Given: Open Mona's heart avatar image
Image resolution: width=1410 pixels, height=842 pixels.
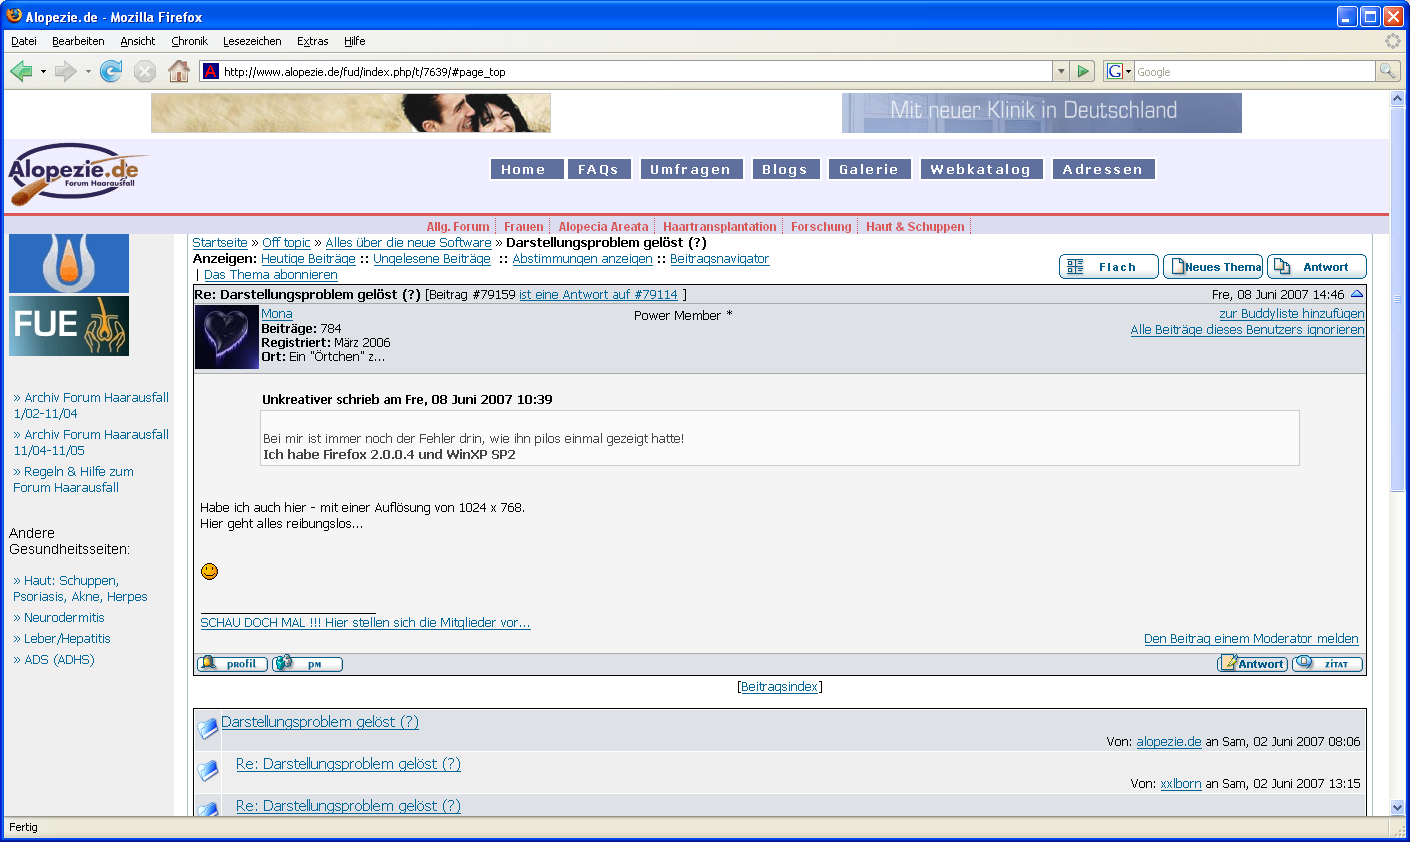Looking at the screenshot, I should click(x=227, y=337).
